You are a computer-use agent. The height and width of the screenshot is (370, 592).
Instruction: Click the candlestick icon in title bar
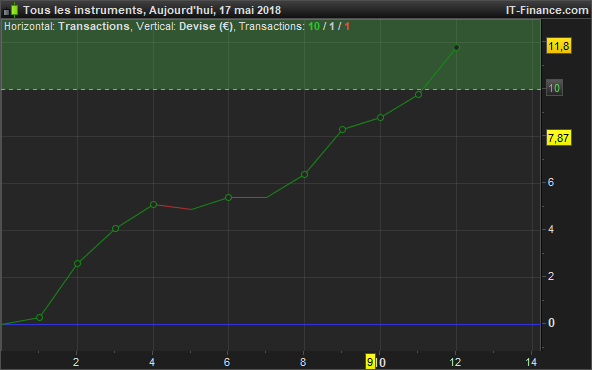click(x=11, y=10)
